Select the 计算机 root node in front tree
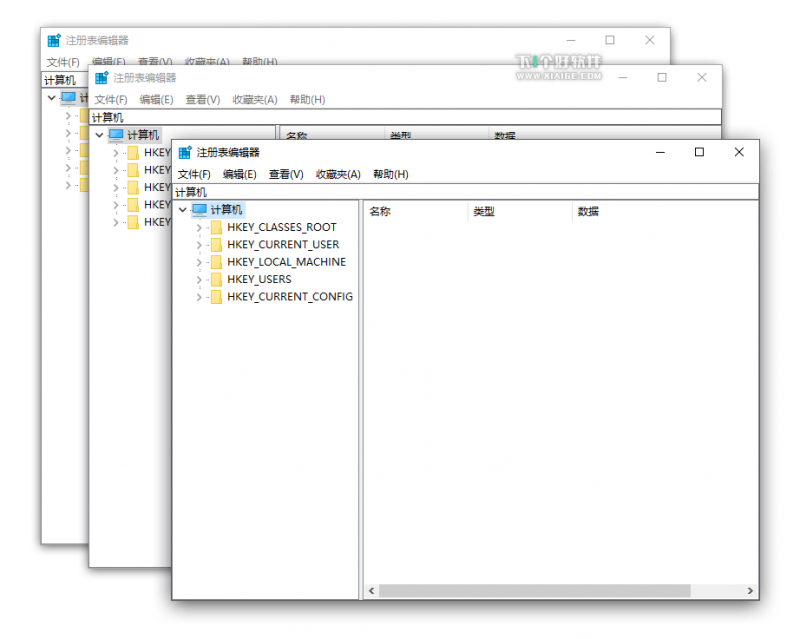The height and width of the screenshot is (639, 800). pyautogui.click(x=227, y=210)
